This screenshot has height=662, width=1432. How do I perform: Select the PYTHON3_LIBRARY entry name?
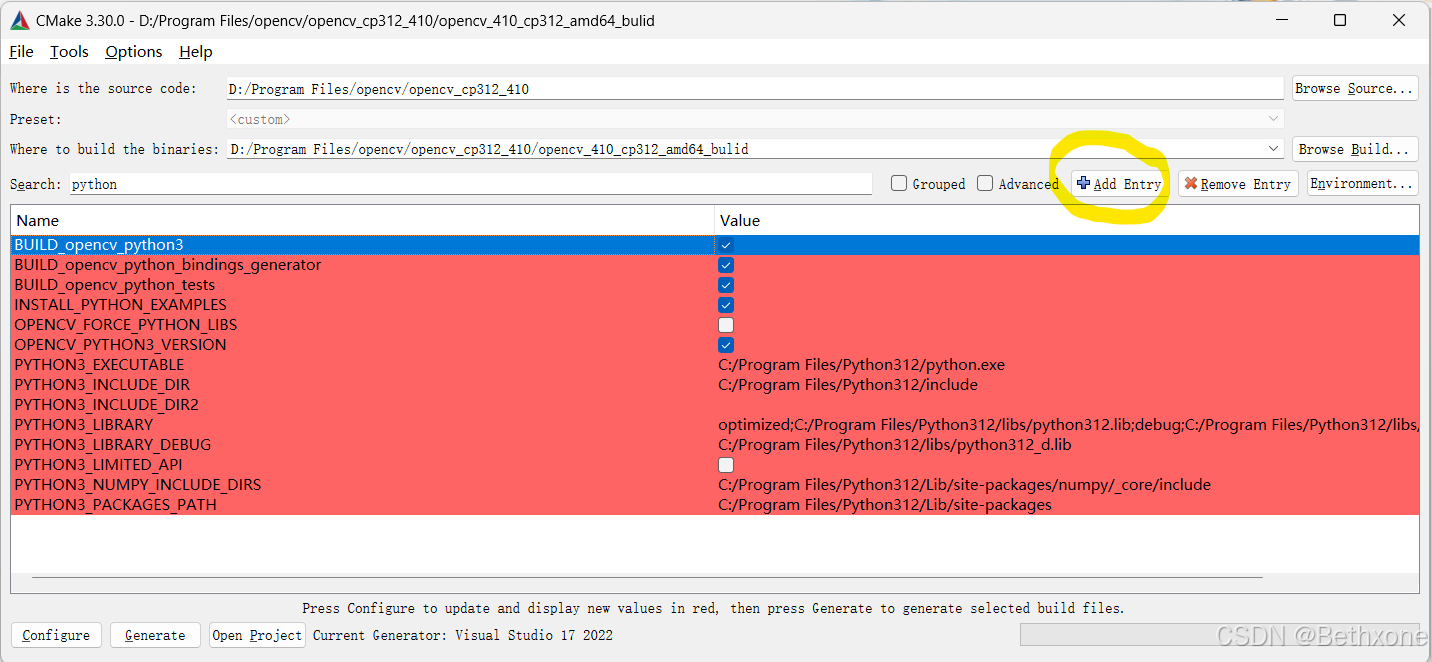pyautogui.click(x=83, y=425)
